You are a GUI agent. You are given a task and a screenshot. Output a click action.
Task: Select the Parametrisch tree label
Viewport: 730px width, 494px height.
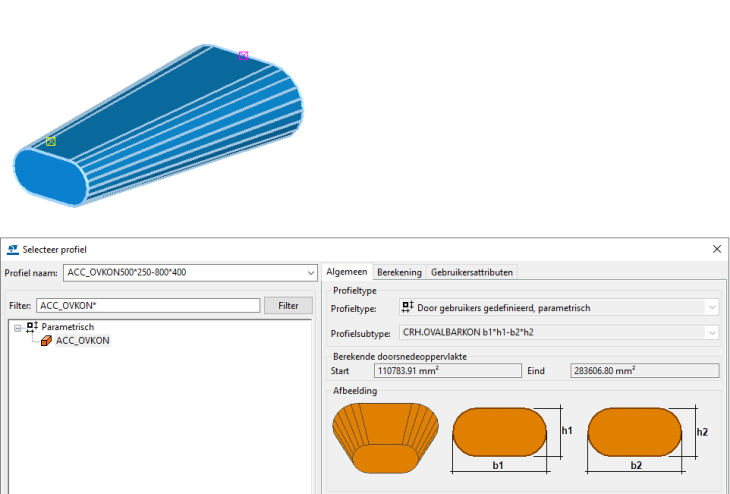tap(68, 327)
